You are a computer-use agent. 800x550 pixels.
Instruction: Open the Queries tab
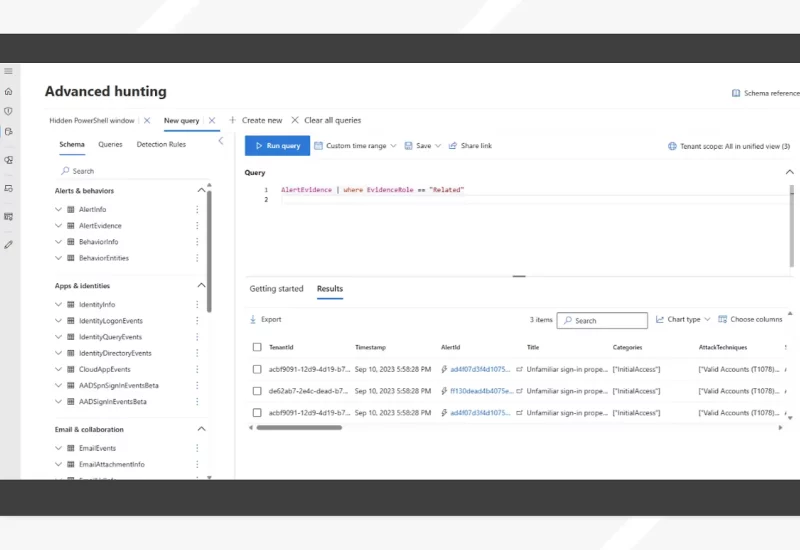(x=110, y=144)
